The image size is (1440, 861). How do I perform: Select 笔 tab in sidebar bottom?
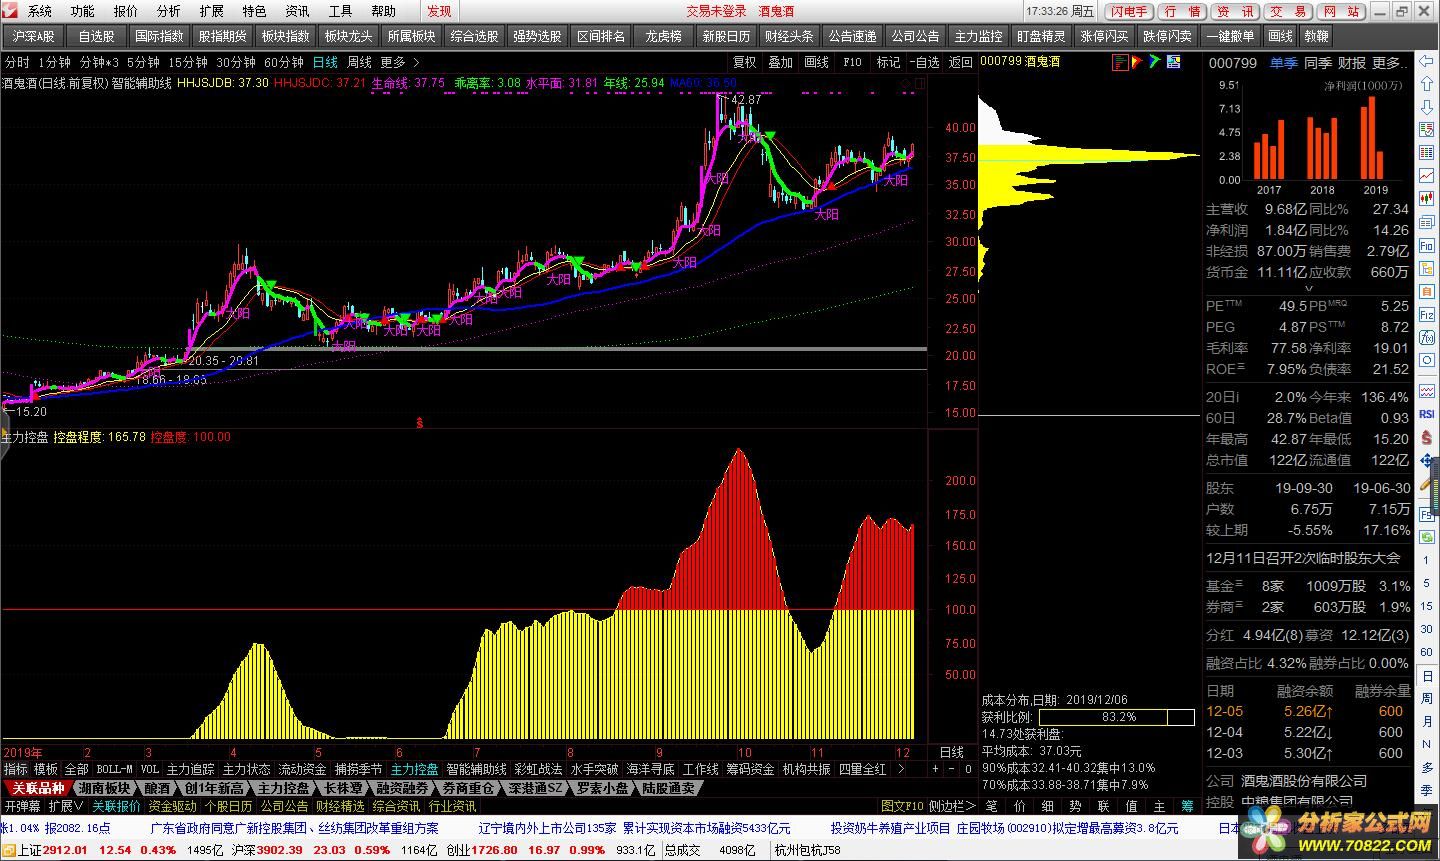[992, 806]
